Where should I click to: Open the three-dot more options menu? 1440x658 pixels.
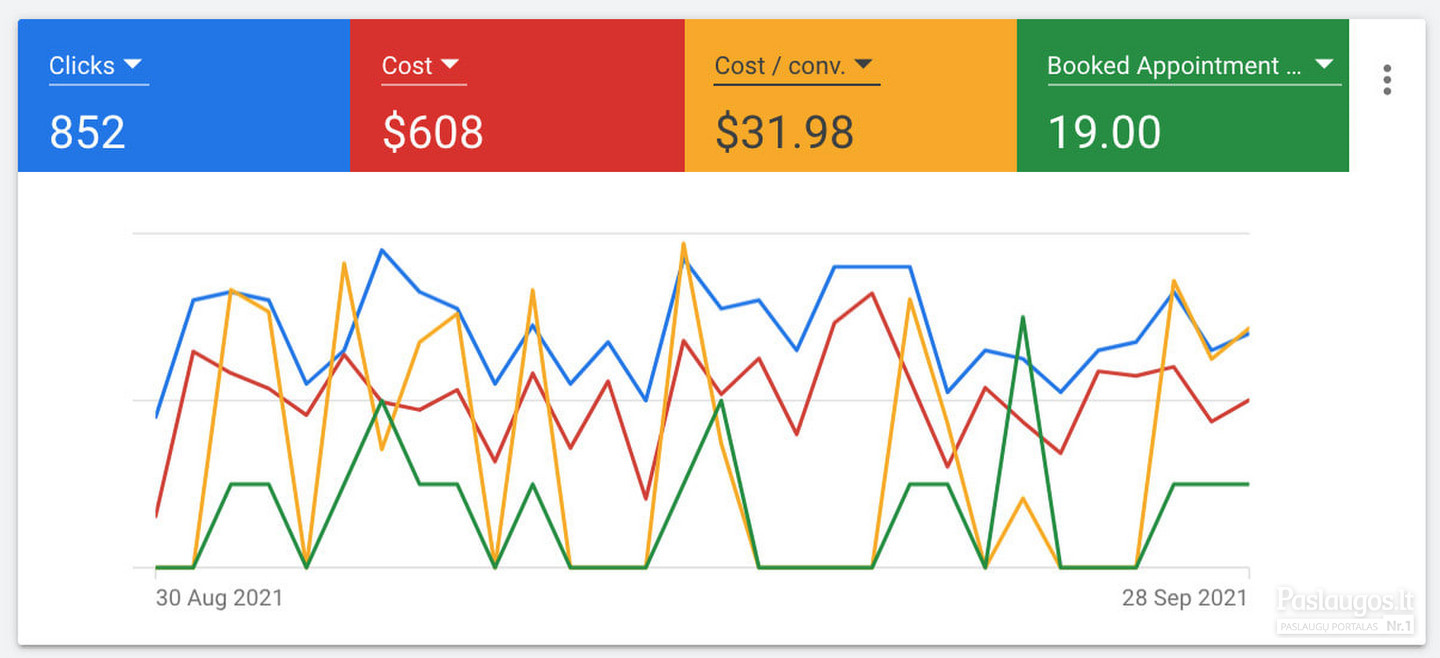coord(1386,80)
